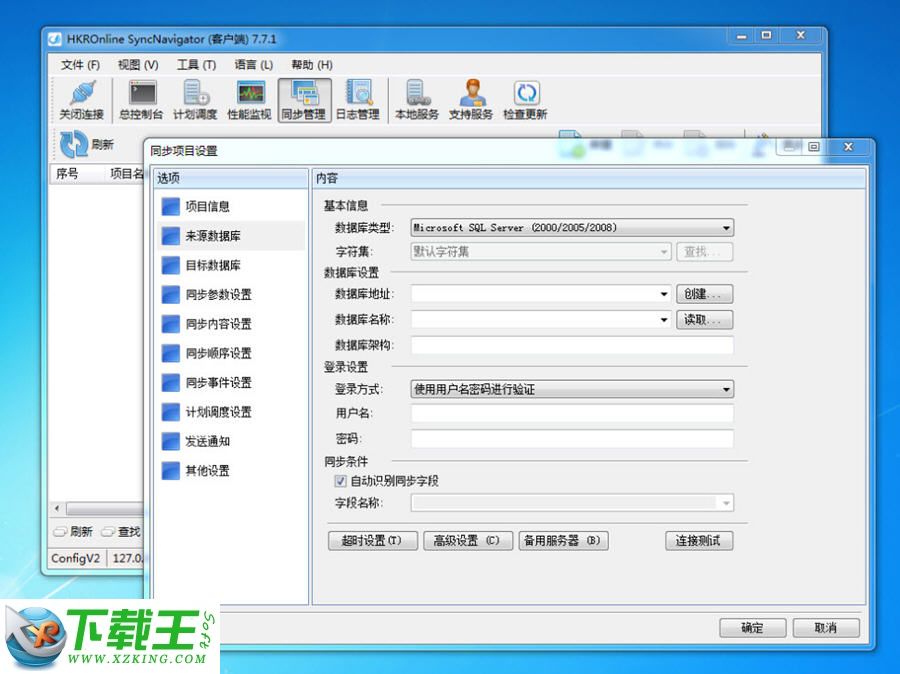The image size is (900, 674).
Task: Open the 帮助 (H) menu
Action: click(312, 65)
